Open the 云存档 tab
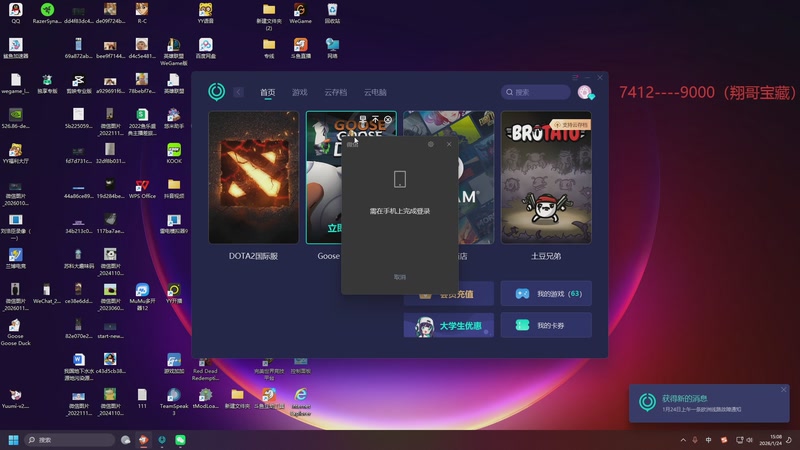 tap(335, 92)
